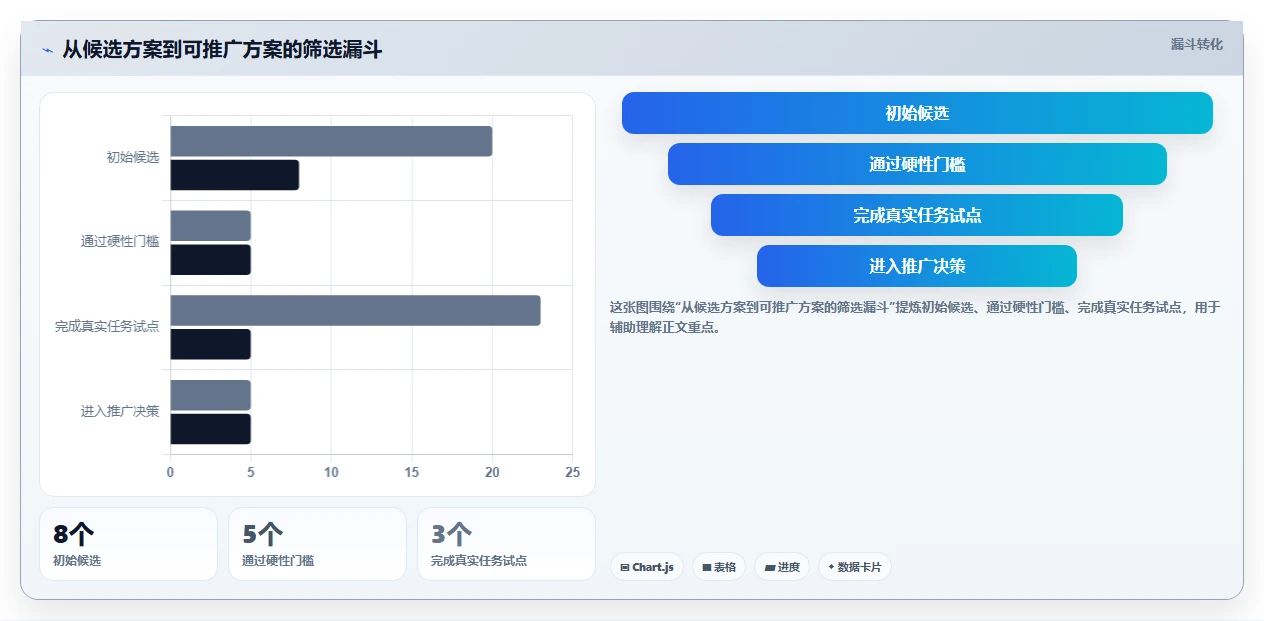
Task: Click the dark bar for 通过硬性门槛
Action: click(210, 260)
